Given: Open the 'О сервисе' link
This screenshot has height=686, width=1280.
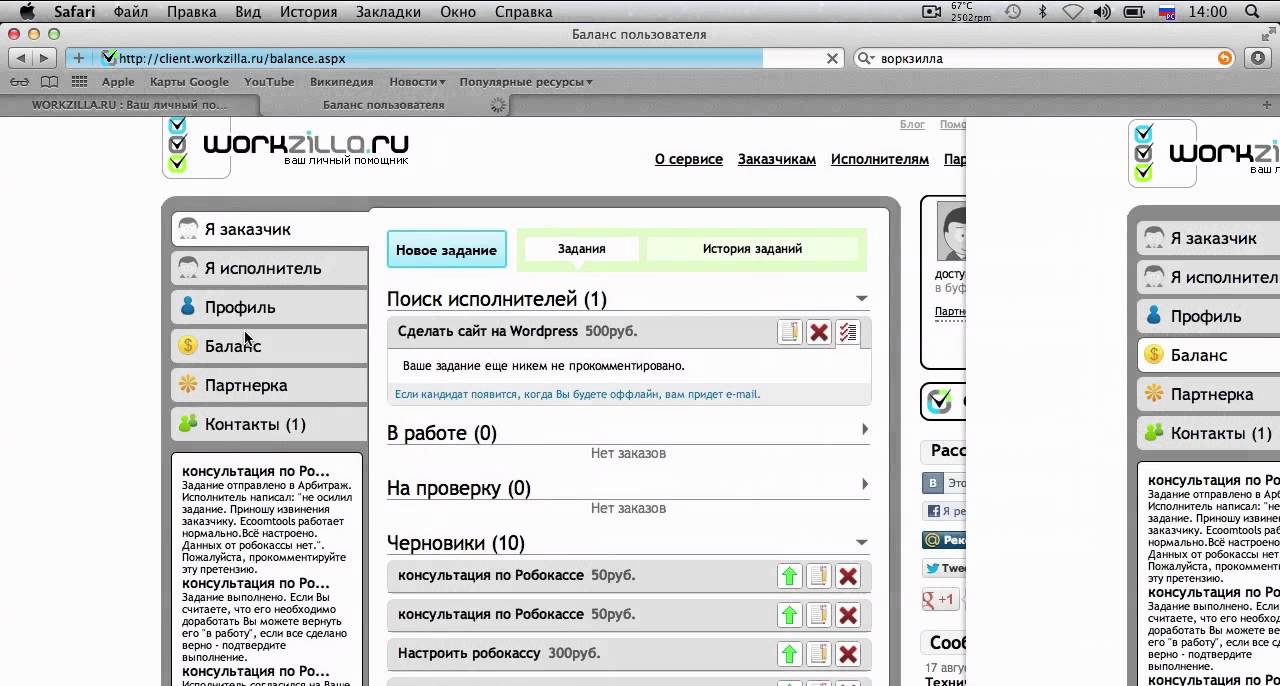Looking at the screenshot, I should click(x=689, y=159).
